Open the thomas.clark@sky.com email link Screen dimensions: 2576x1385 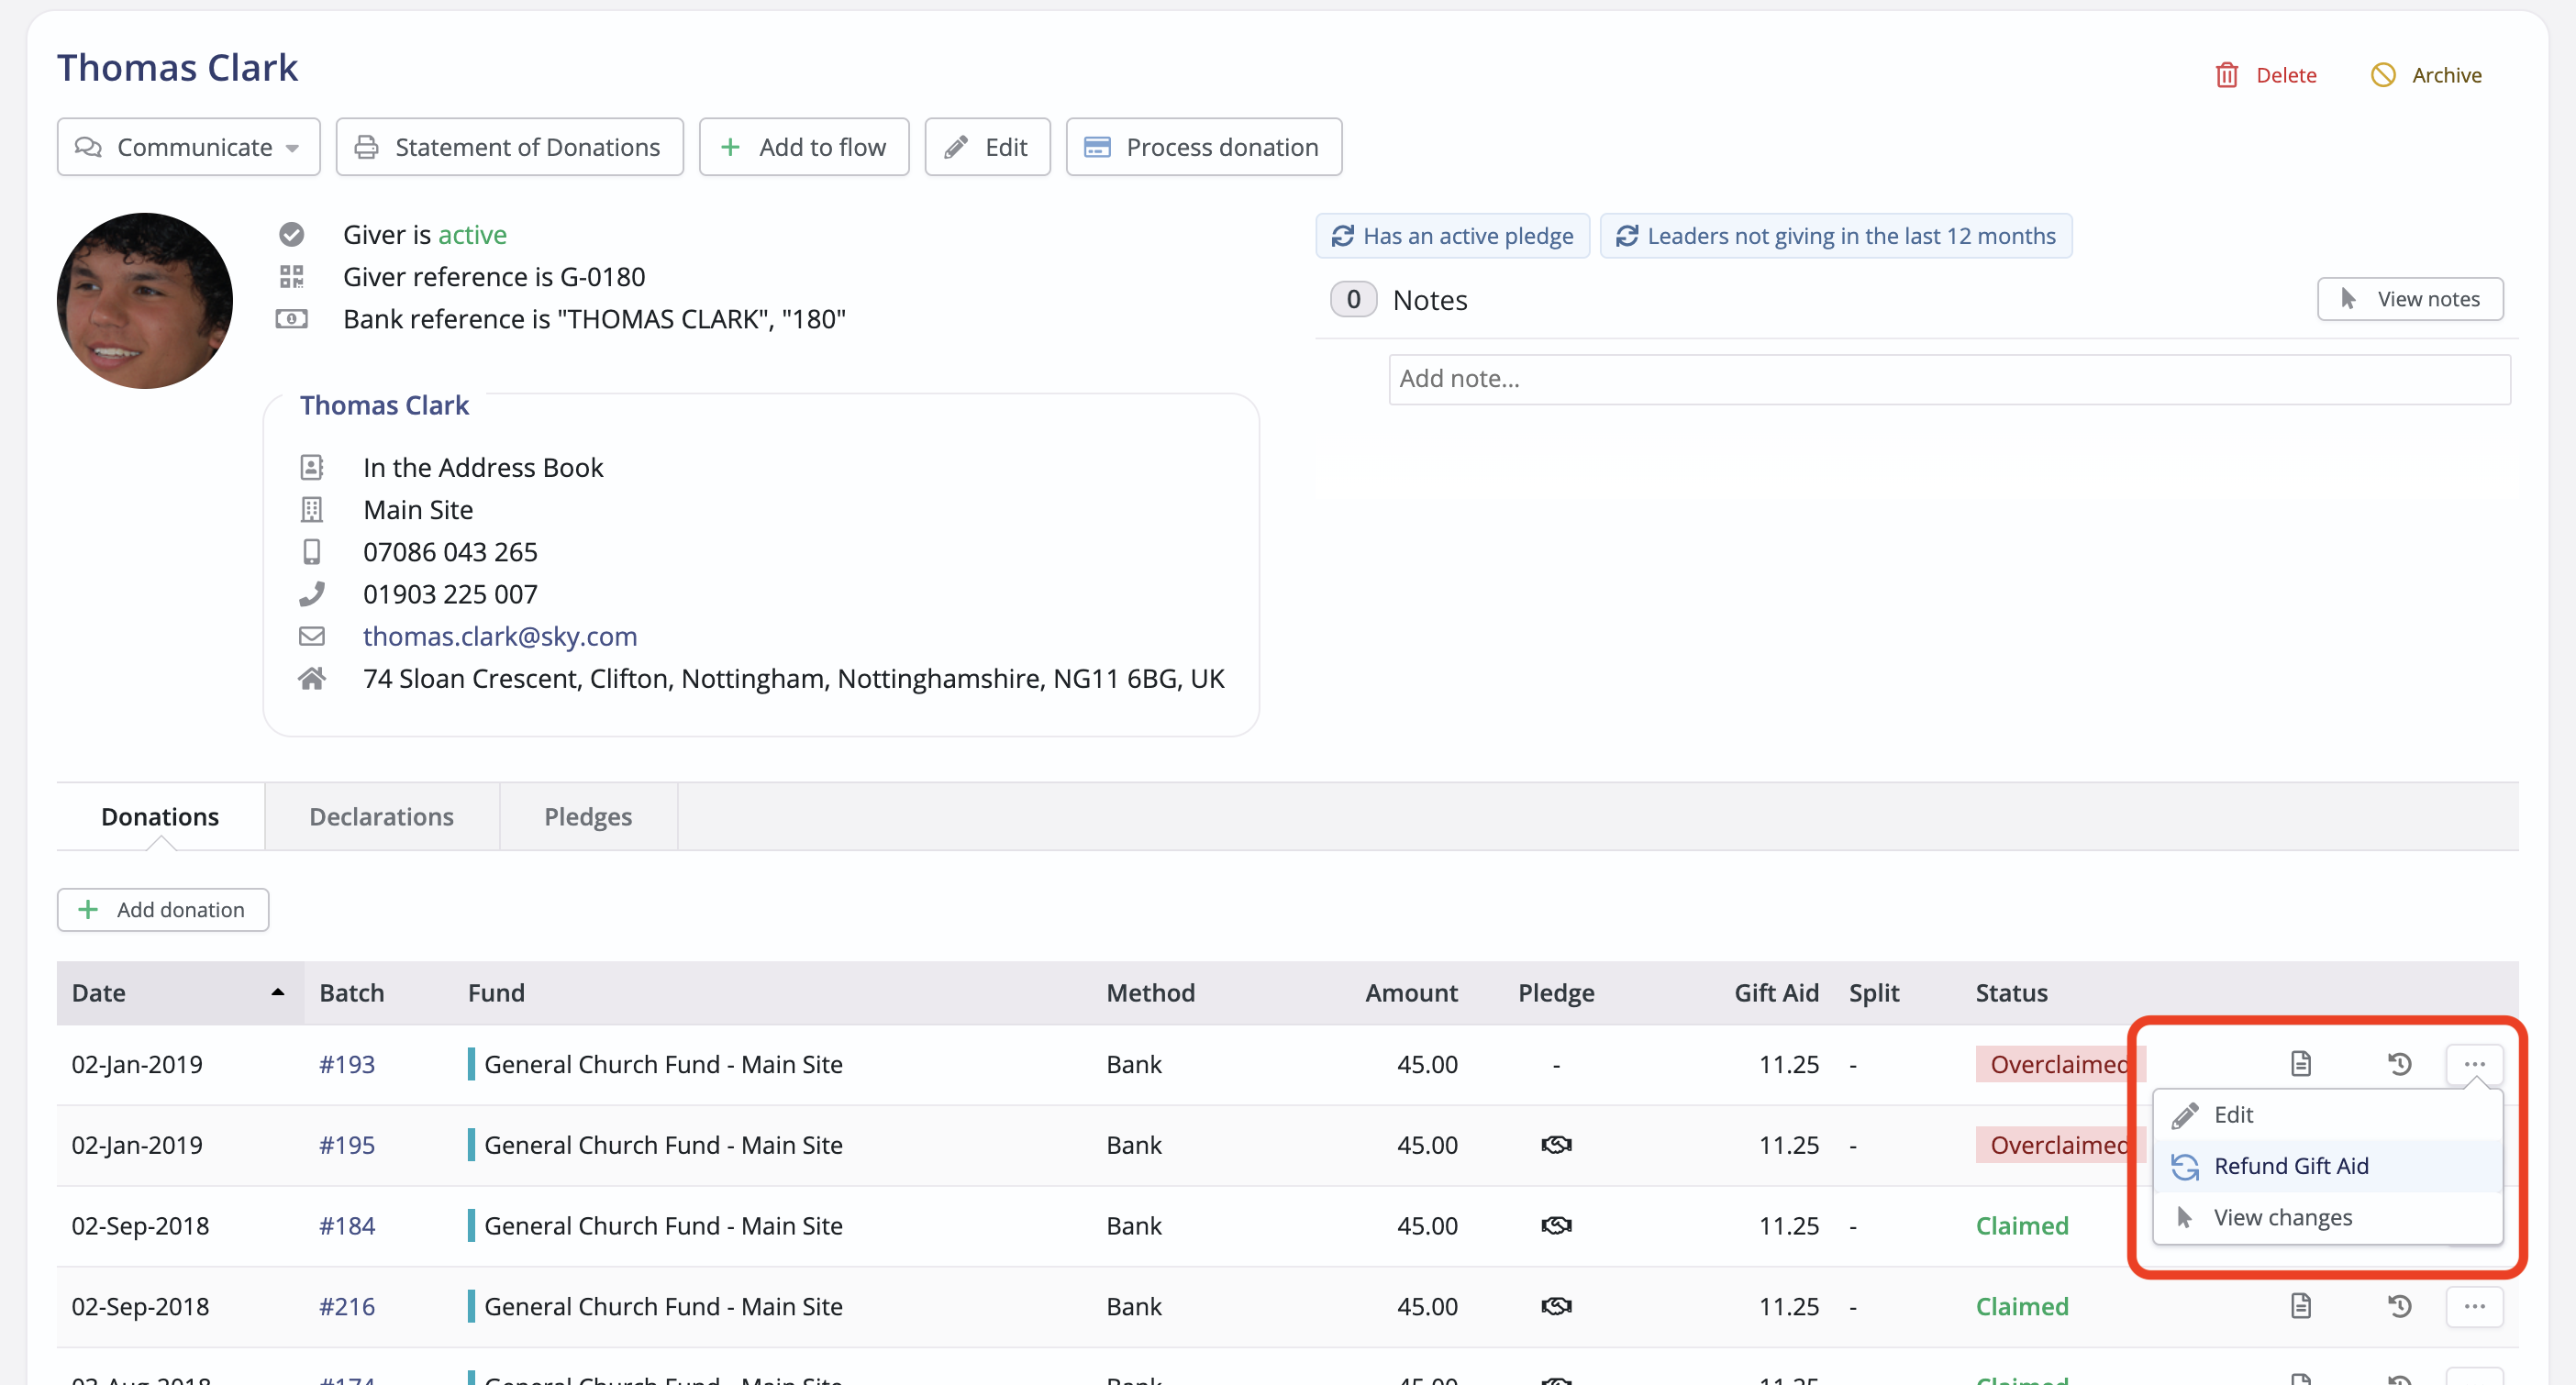pyautogui.click(x=500, y=636)
